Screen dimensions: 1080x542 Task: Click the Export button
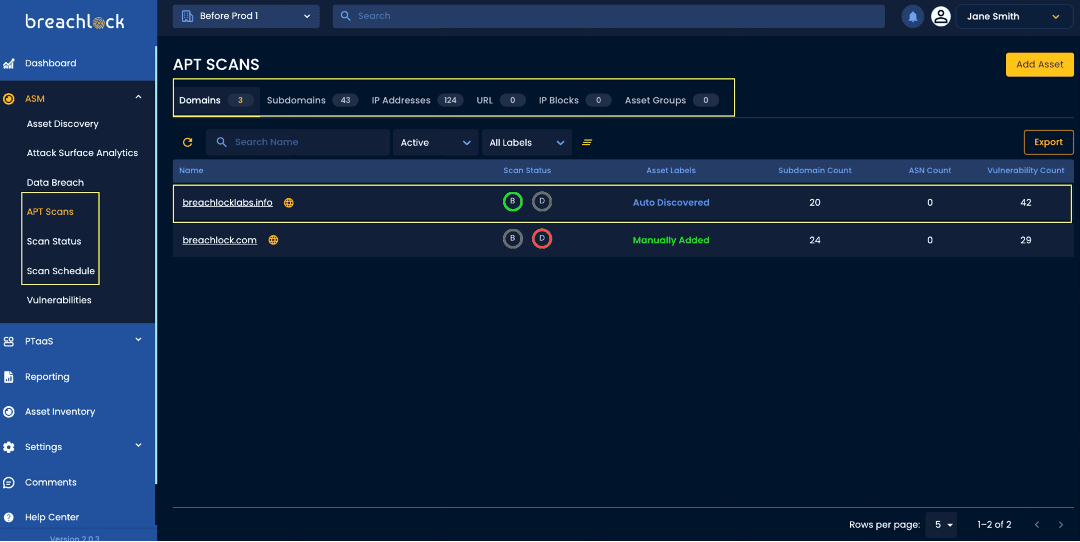click(x=1048, y=143)
